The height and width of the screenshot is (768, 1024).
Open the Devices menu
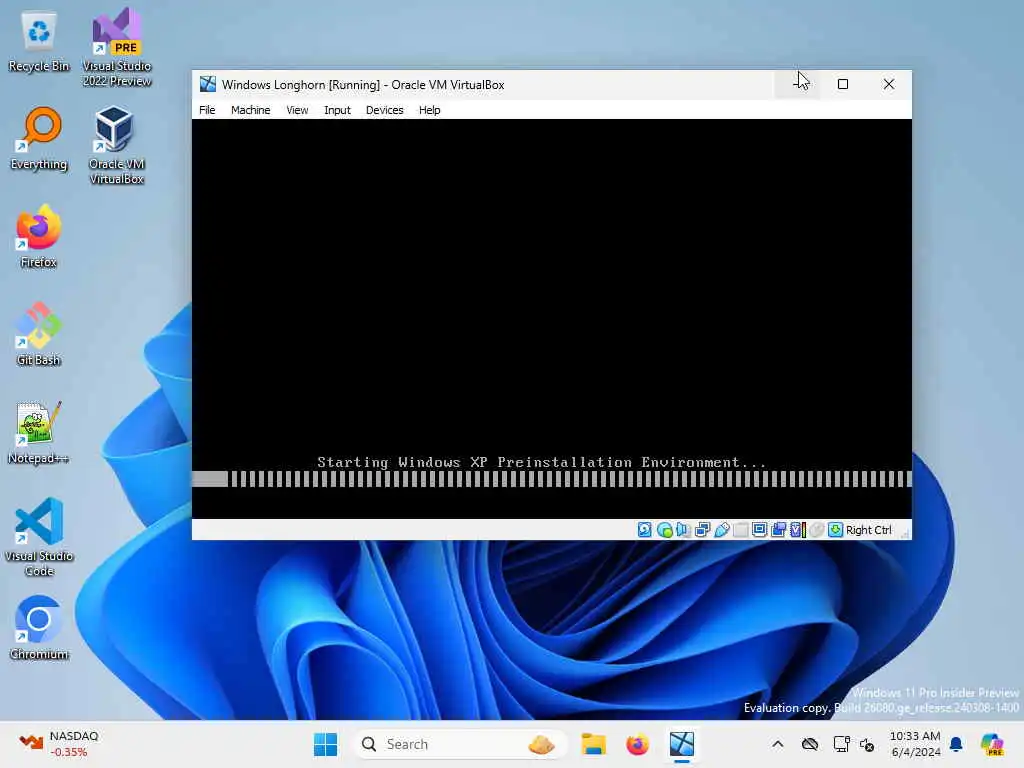[x=384, y=110]
